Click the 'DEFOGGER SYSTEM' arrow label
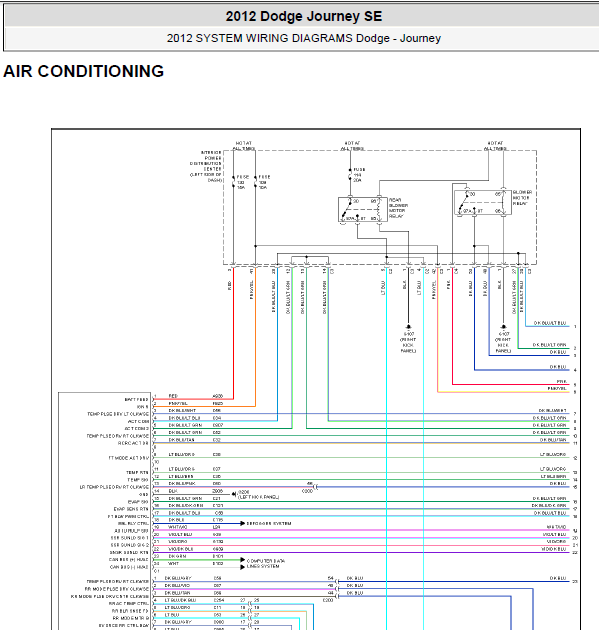This screenshot has height=630, width=599. point(269,524)
